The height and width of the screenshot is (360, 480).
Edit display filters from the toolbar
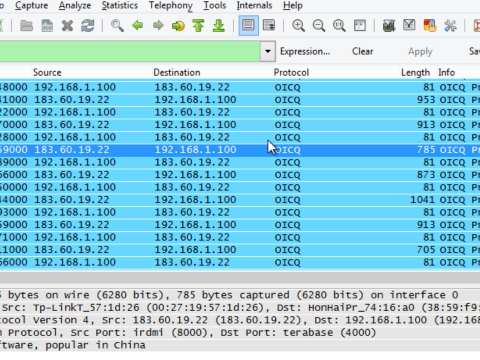tap(409, 26)
